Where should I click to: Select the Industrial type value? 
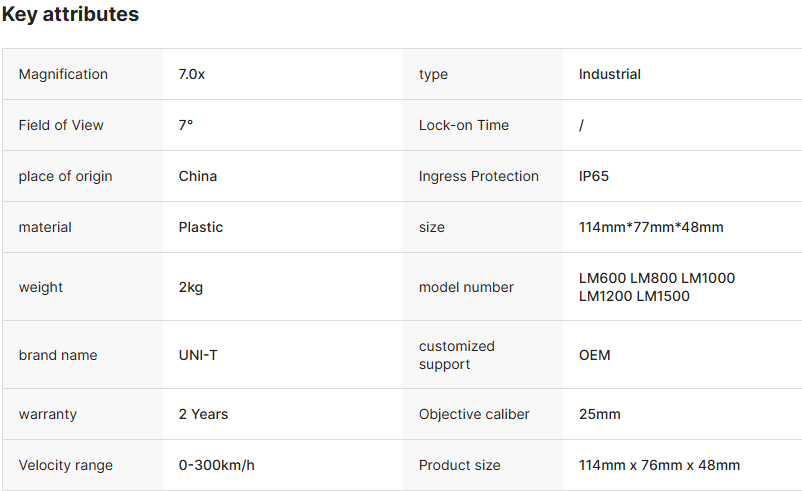point(610,74)
